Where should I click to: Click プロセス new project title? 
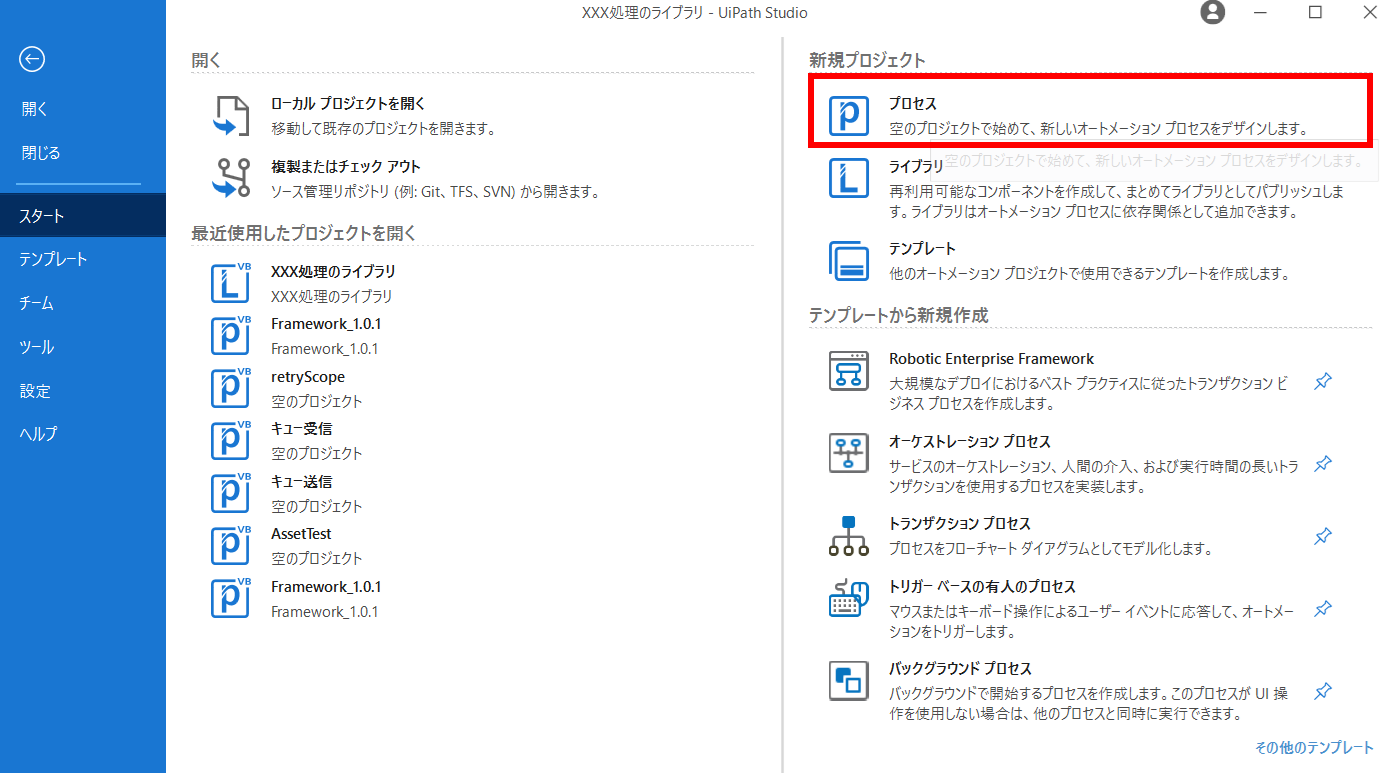pos(913,103)
